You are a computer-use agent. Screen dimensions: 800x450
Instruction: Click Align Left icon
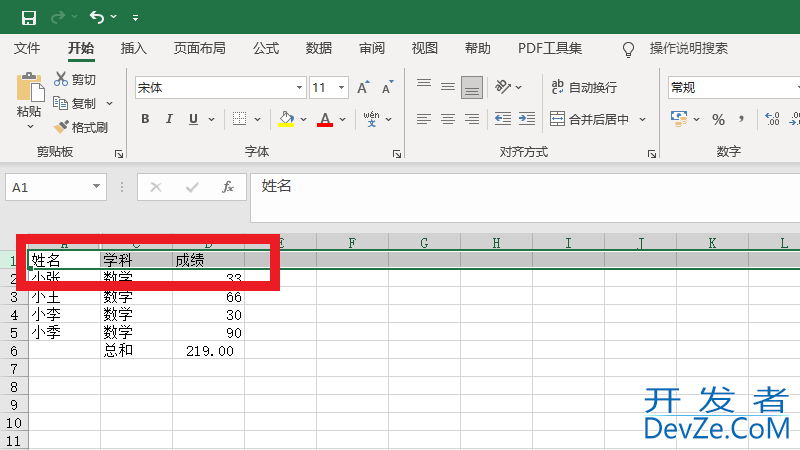click(x=423, y=119)
